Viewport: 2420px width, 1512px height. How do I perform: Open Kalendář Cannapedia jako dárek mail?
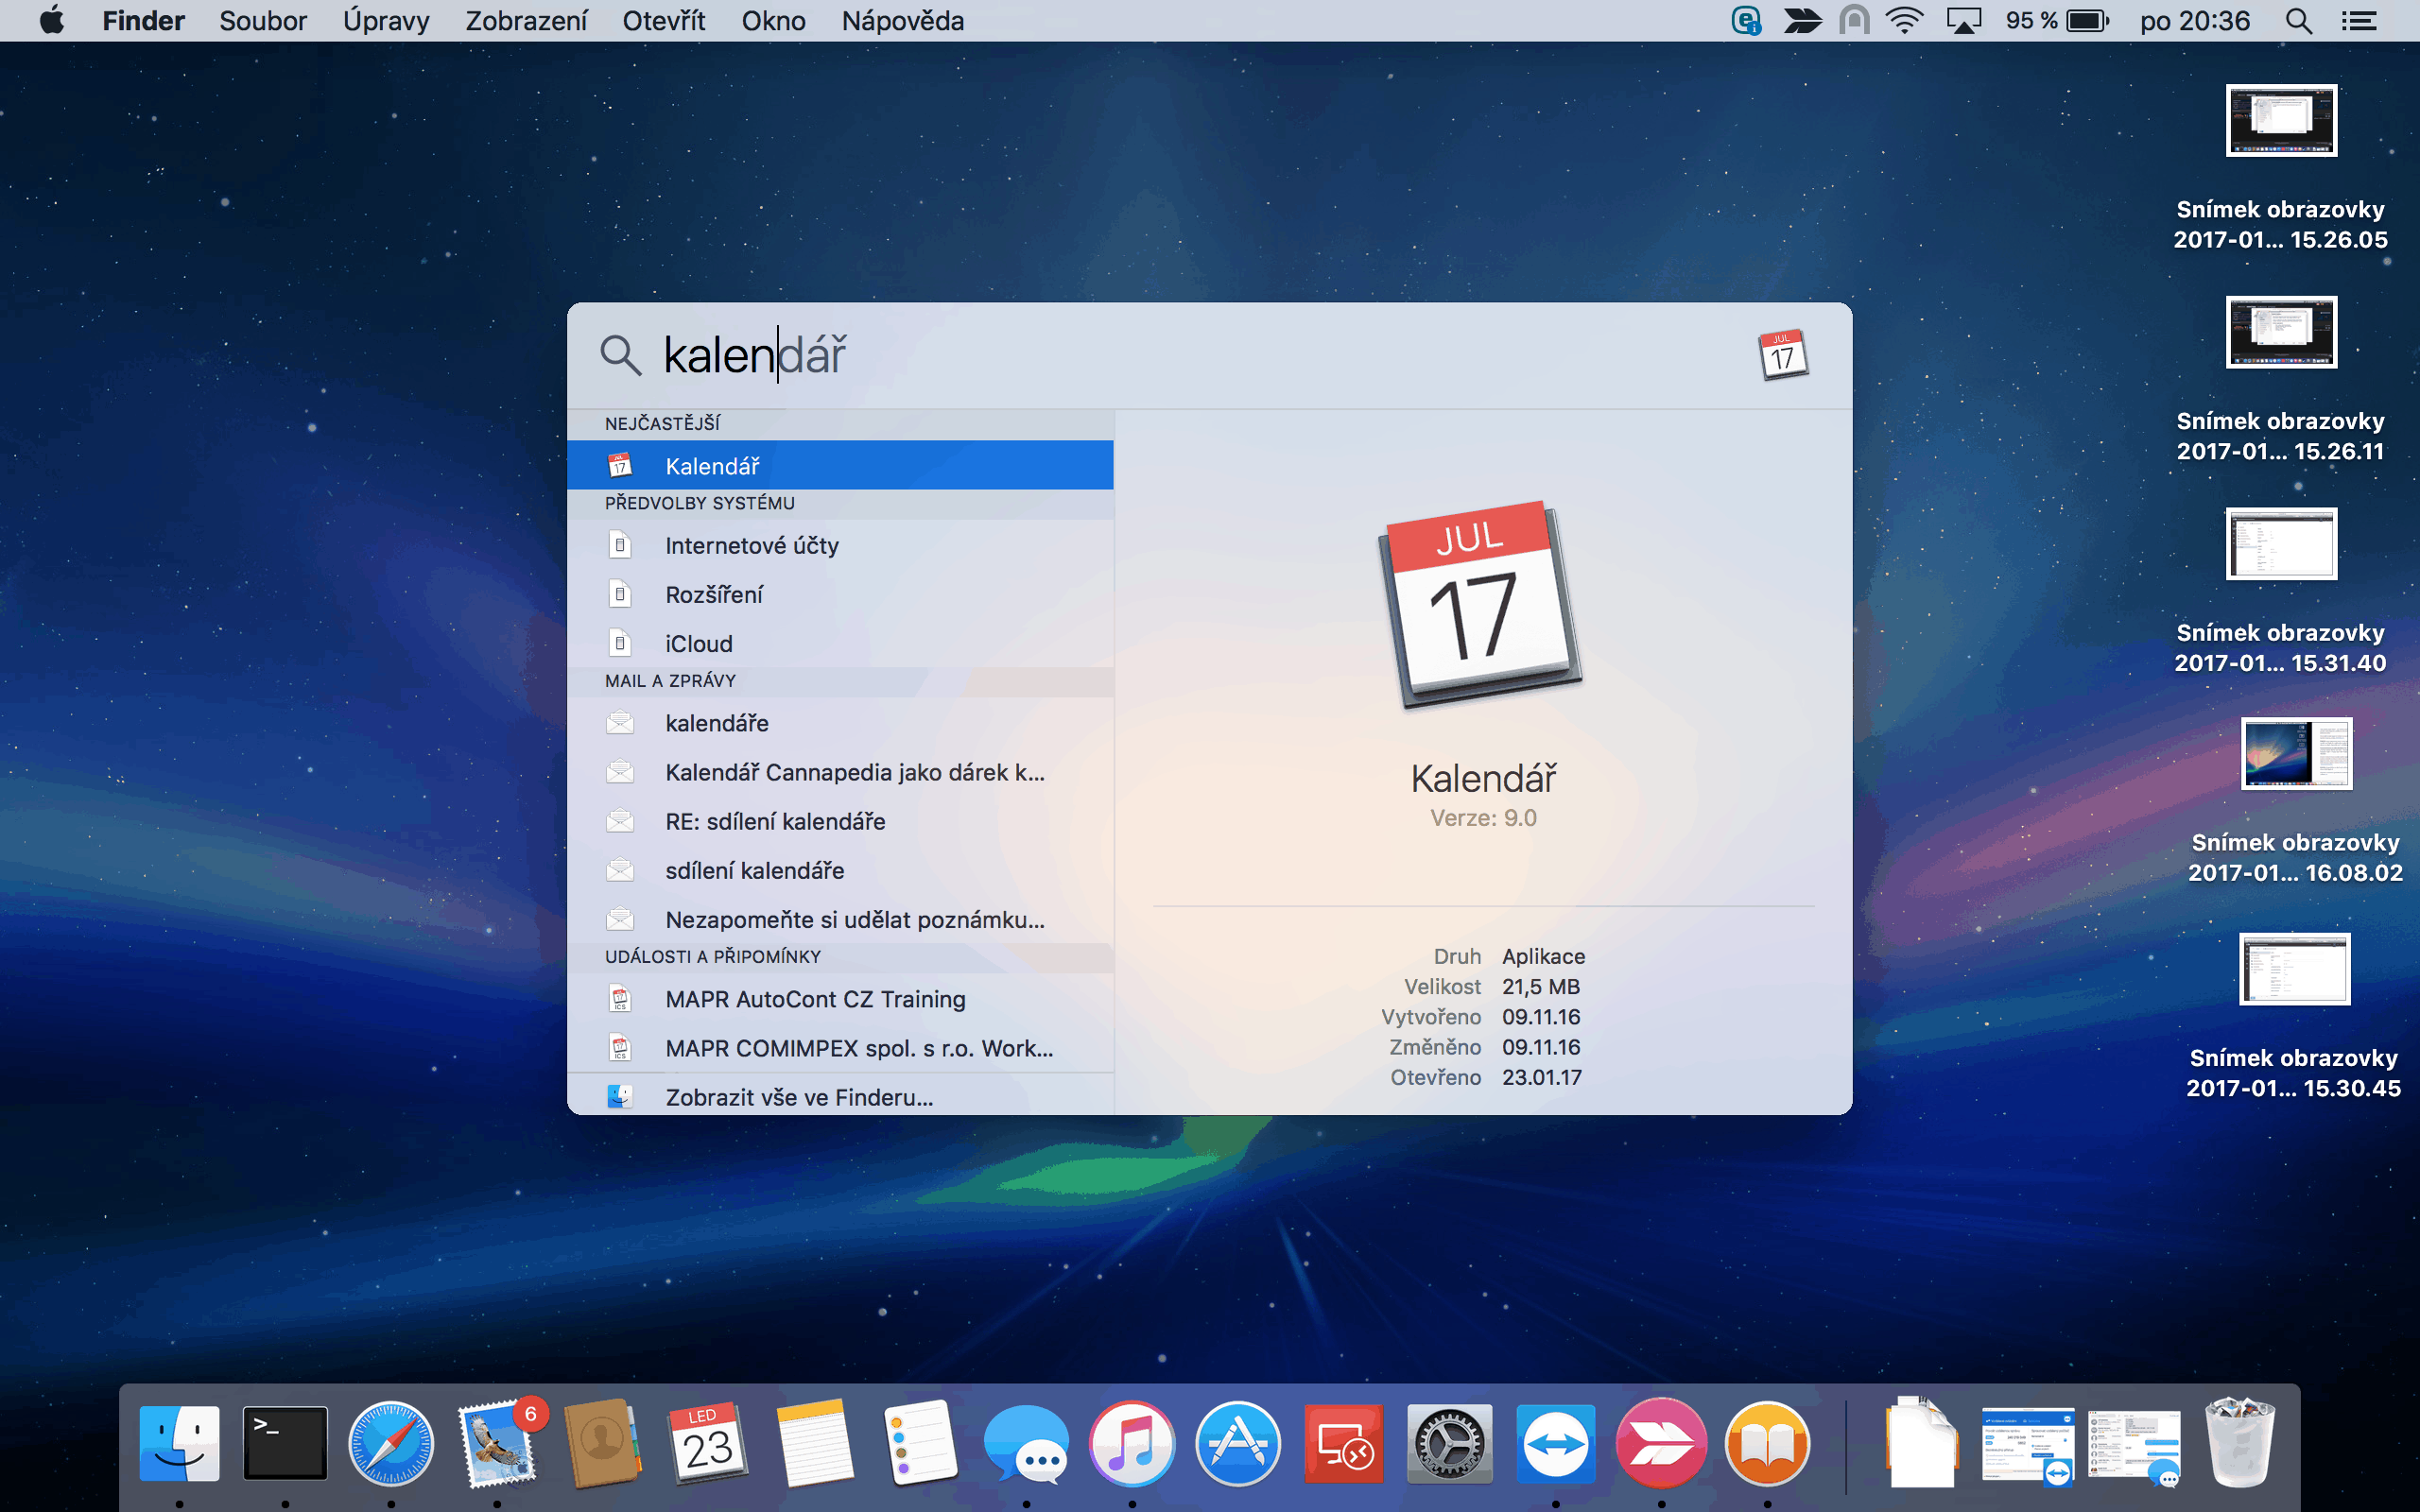[x=840, y=772]
